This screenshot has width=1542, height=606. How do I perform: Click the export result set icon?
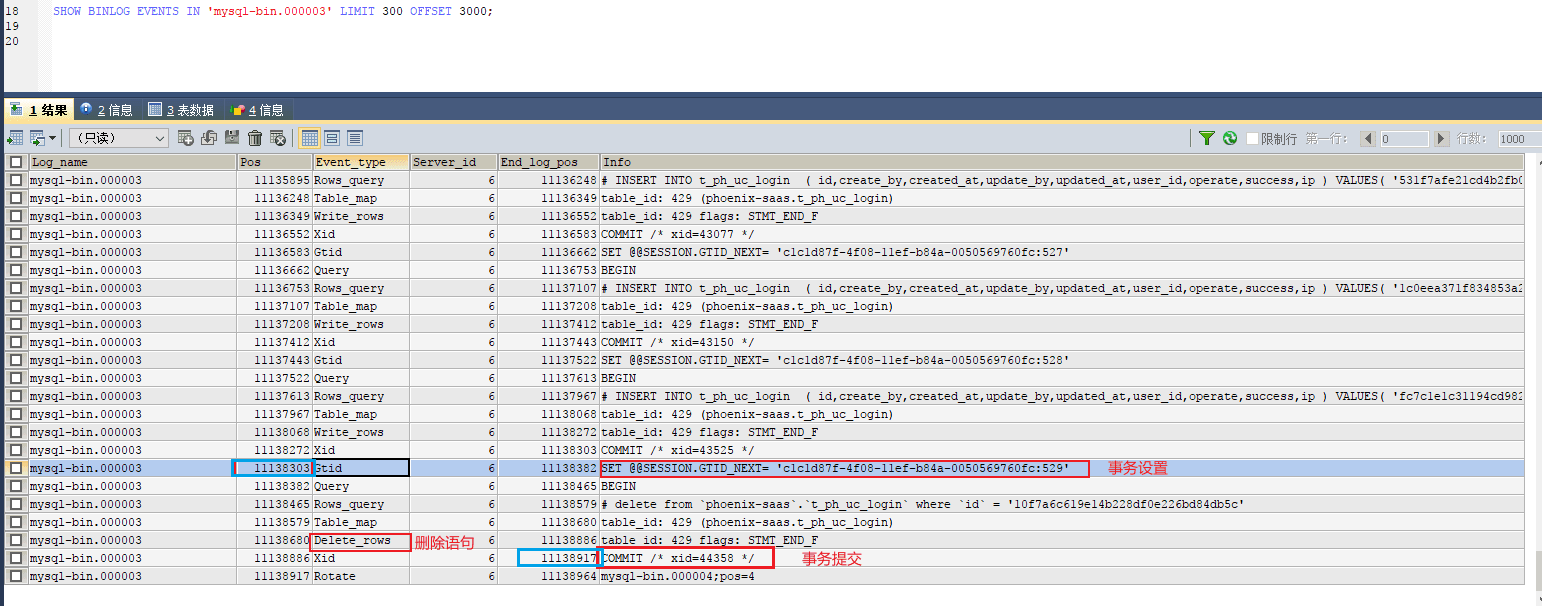click(15, 138)
